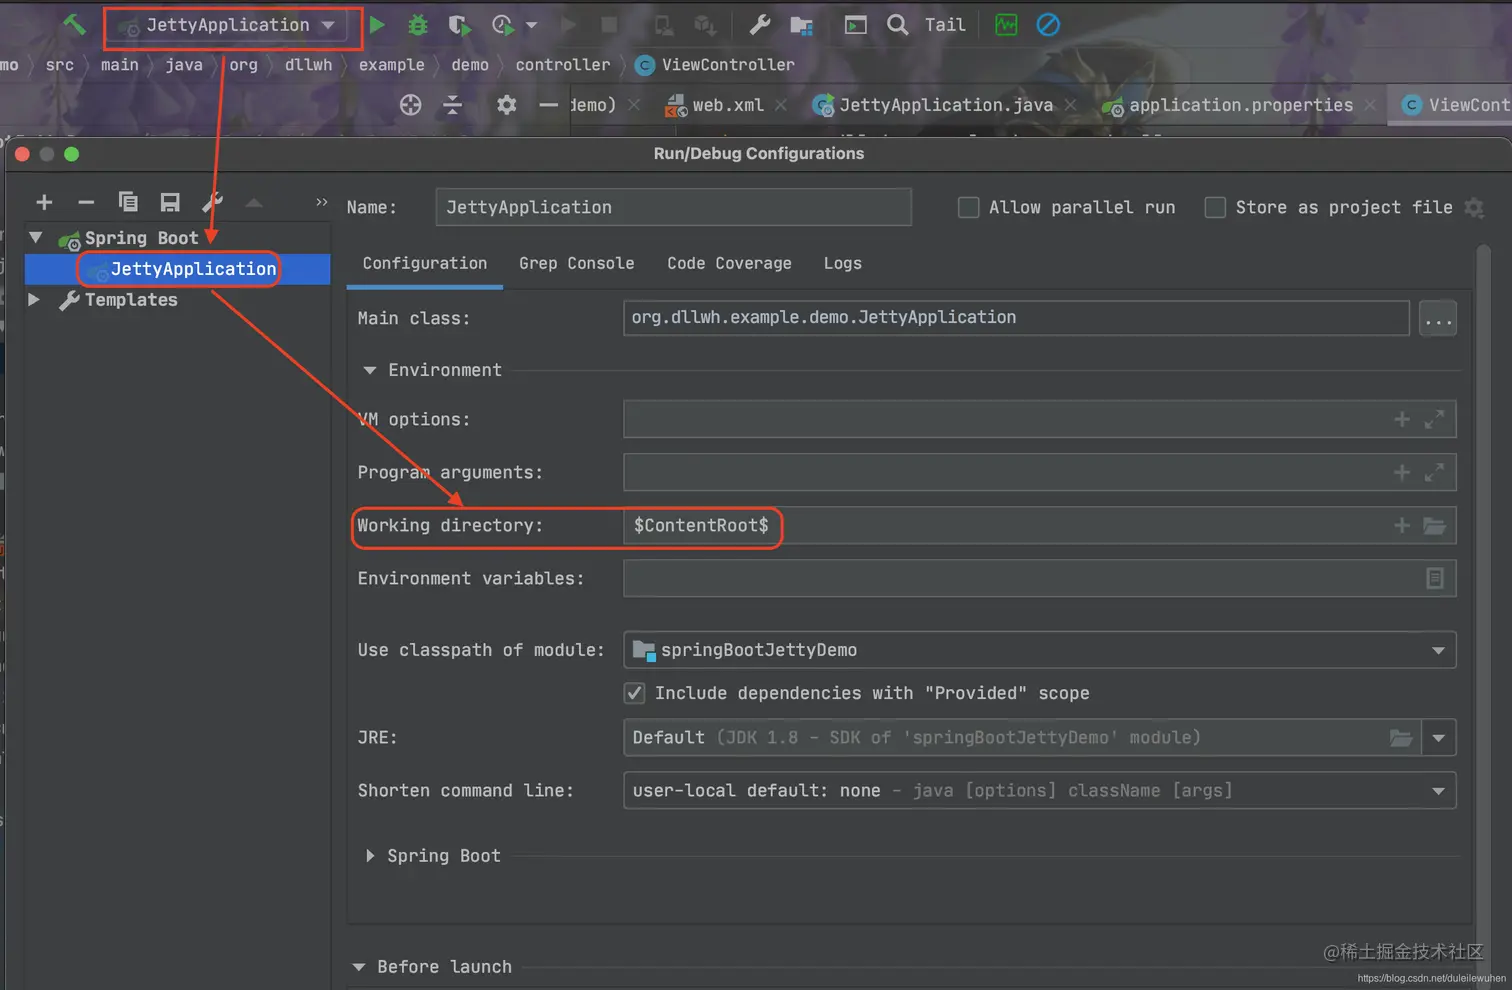The height and width of the screenshot is (990, 1512).
Task: Start Debug with the bug icon
Action: coord(418,25)
